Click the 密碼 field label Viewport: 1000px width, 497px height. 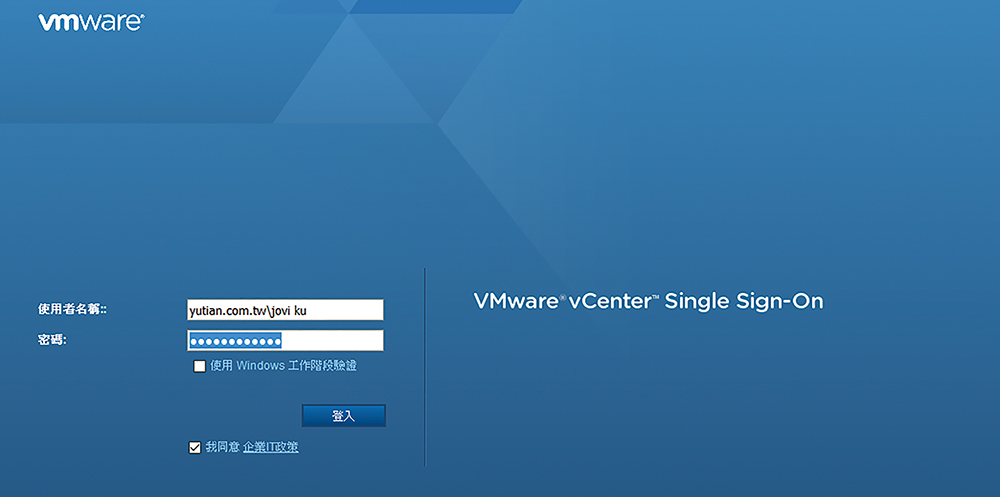pos(52,341)
